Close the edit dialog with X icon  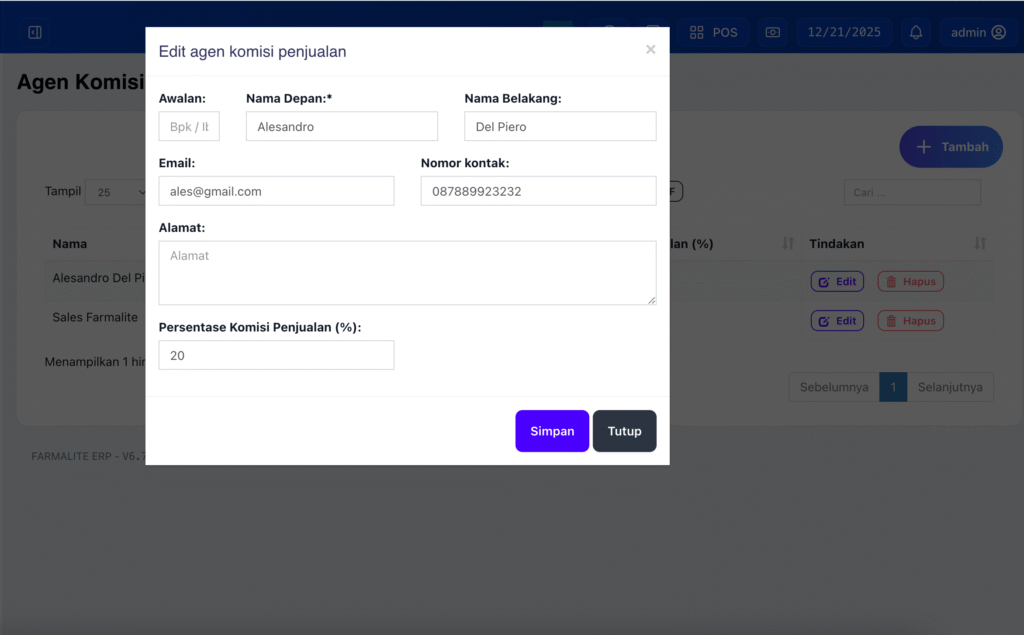tap(650, 49)
